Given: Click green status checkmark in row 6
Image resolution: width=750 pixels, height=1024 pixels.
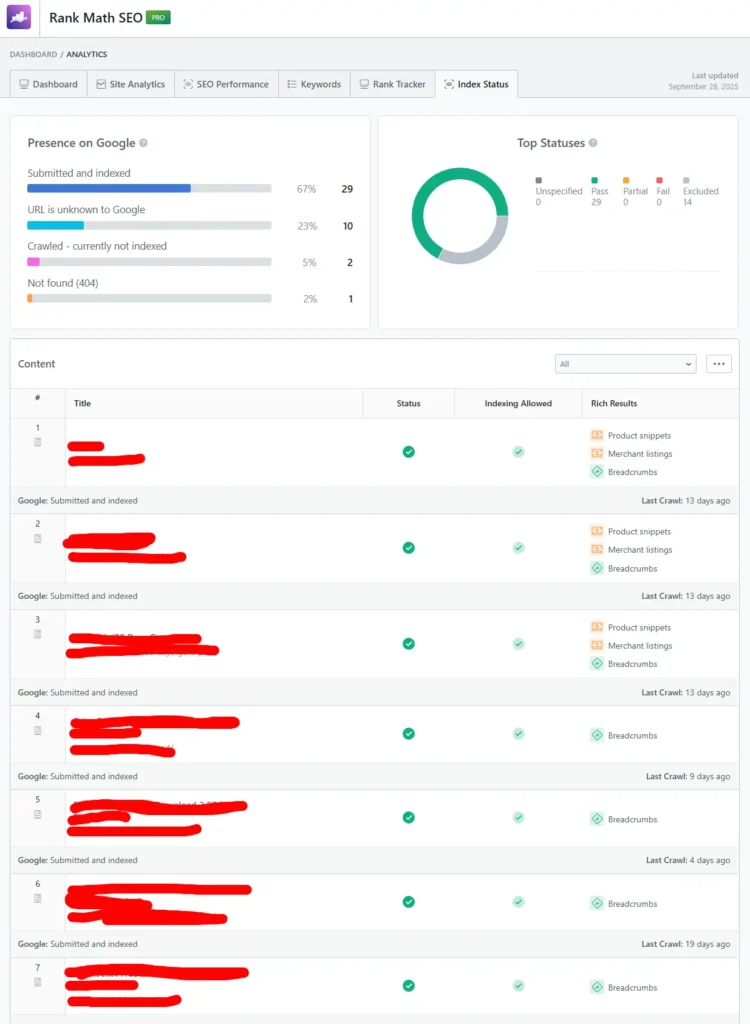Looking at the screenshot, I should (408, 902).
